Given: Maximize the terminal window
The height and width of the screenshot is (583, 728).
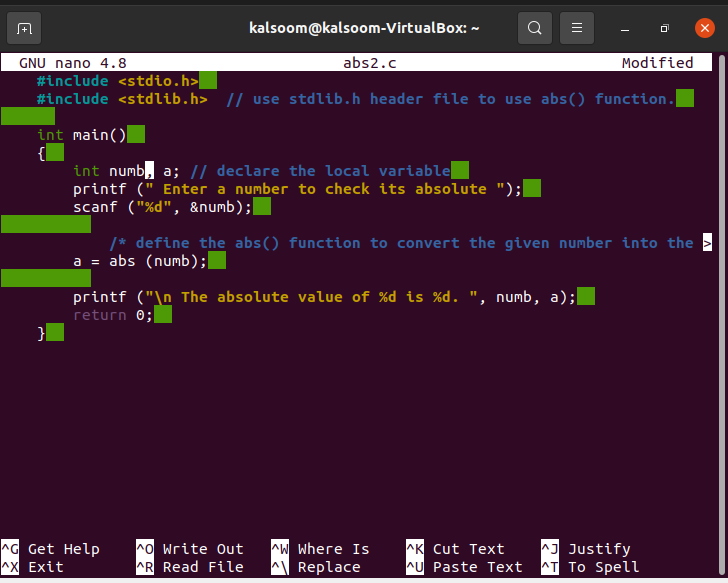Looking at the screenshot, I should coord(664,27).
